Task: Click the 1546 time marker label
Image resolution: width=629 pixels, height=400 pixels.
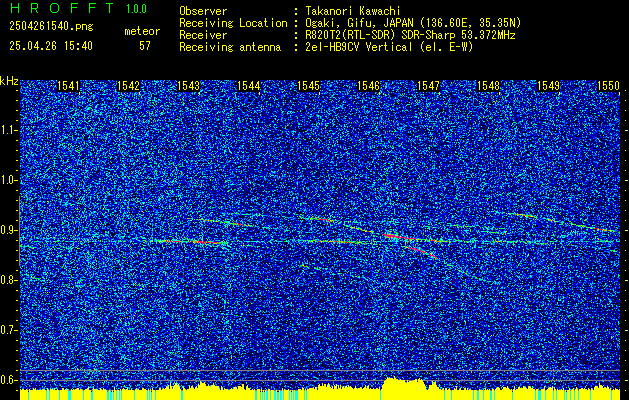Action: 369,86
